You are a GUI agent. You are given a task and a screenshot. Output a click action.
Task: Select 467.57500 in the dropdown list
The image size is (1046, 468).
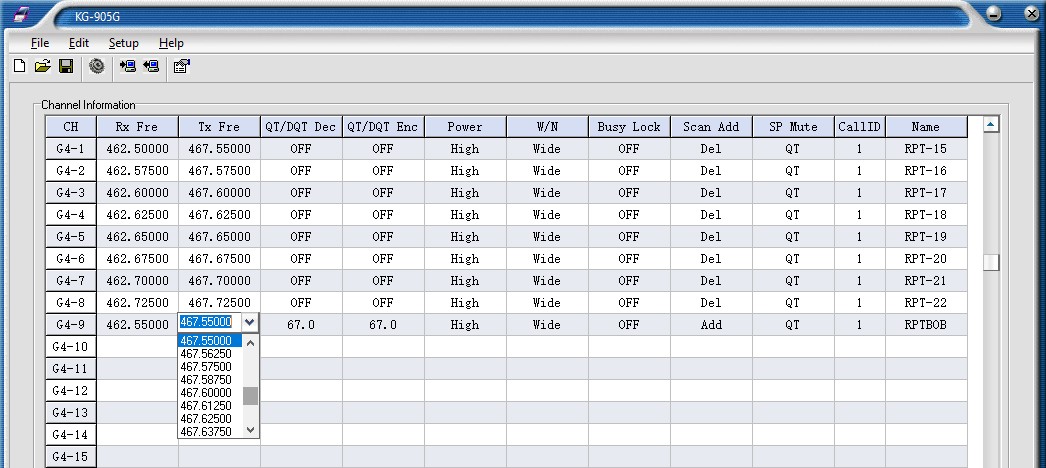tap(210, 367)
